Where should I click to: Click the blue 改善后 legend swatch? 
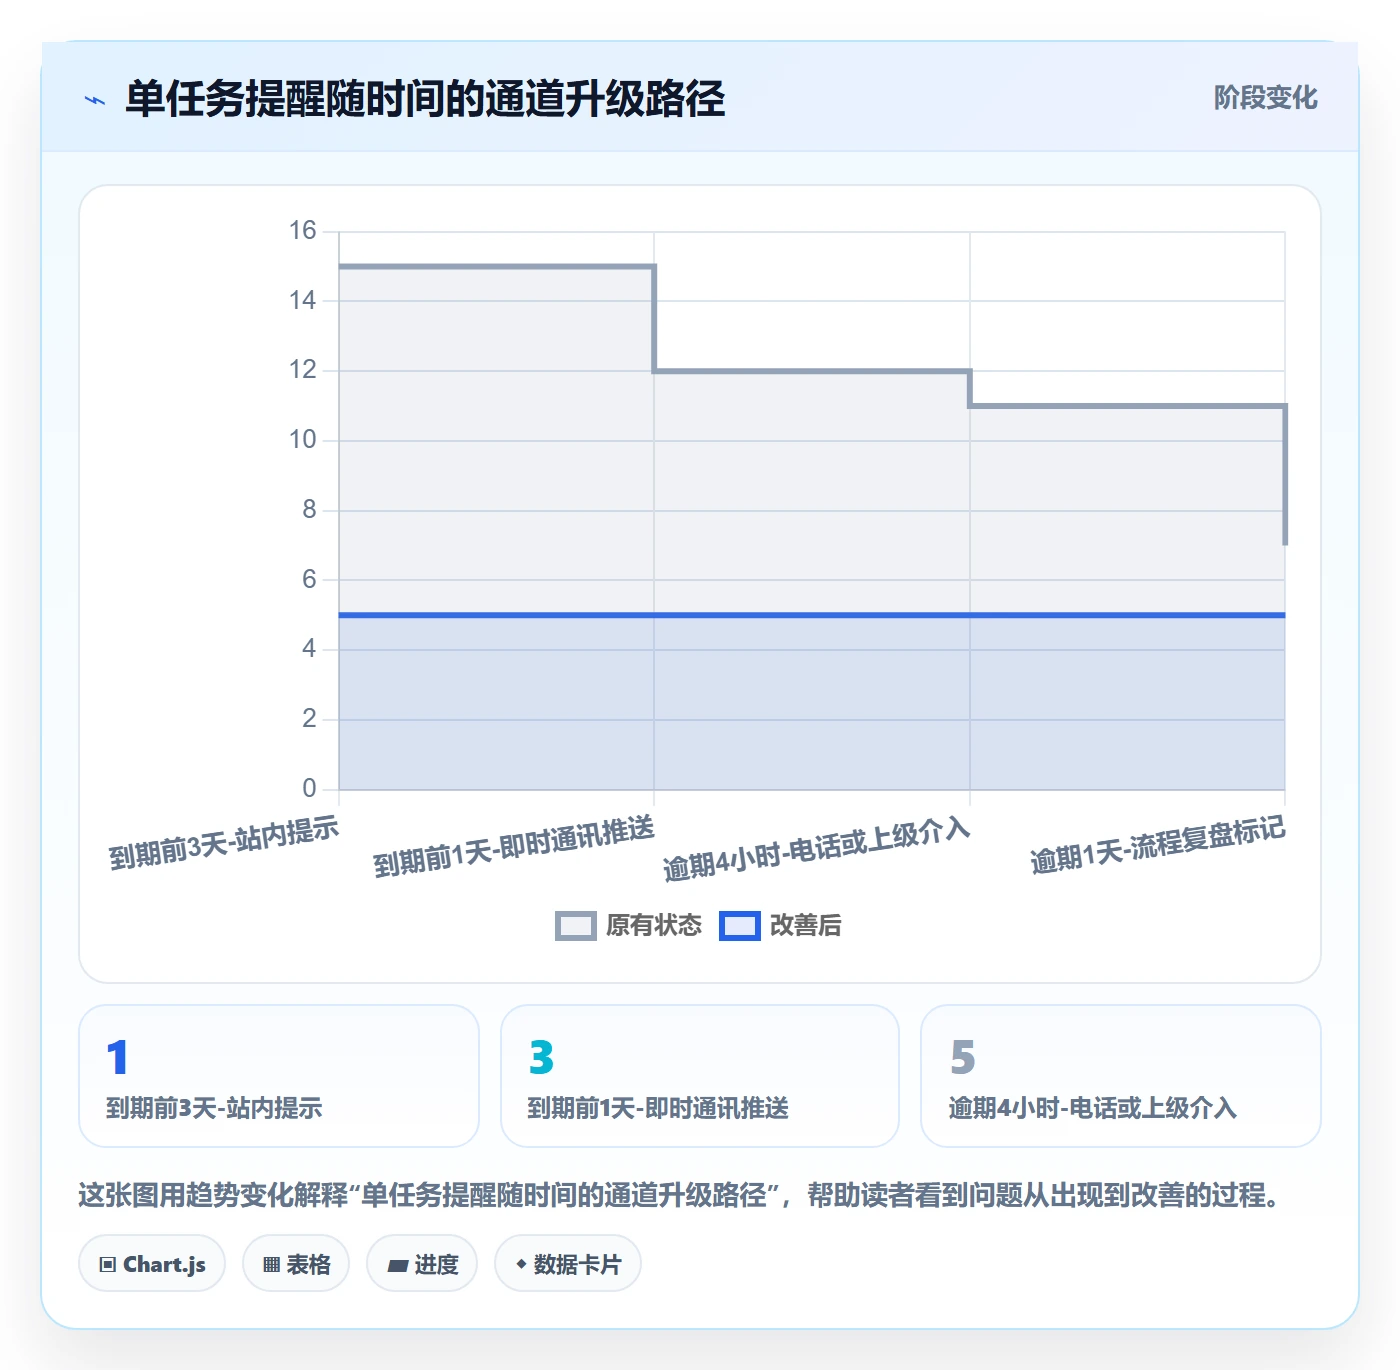coord(740,926)
